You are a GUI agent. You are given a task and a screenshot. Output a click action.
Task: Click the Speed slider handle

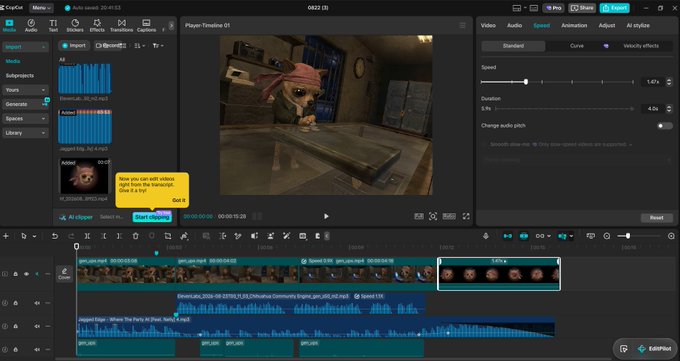[526, 82]
